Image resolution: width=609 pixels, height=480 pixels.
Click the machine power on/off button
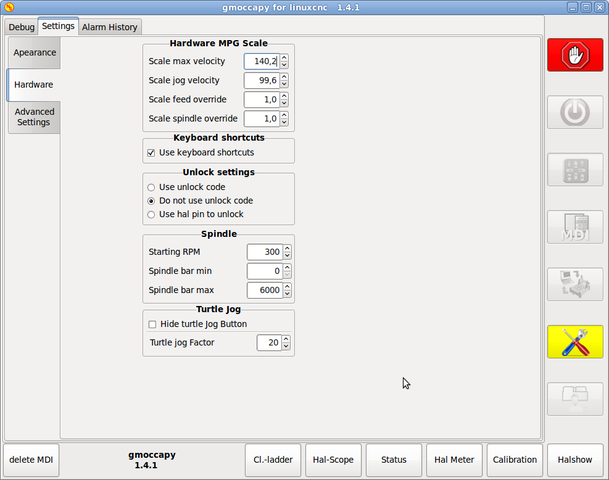[575, 112]
